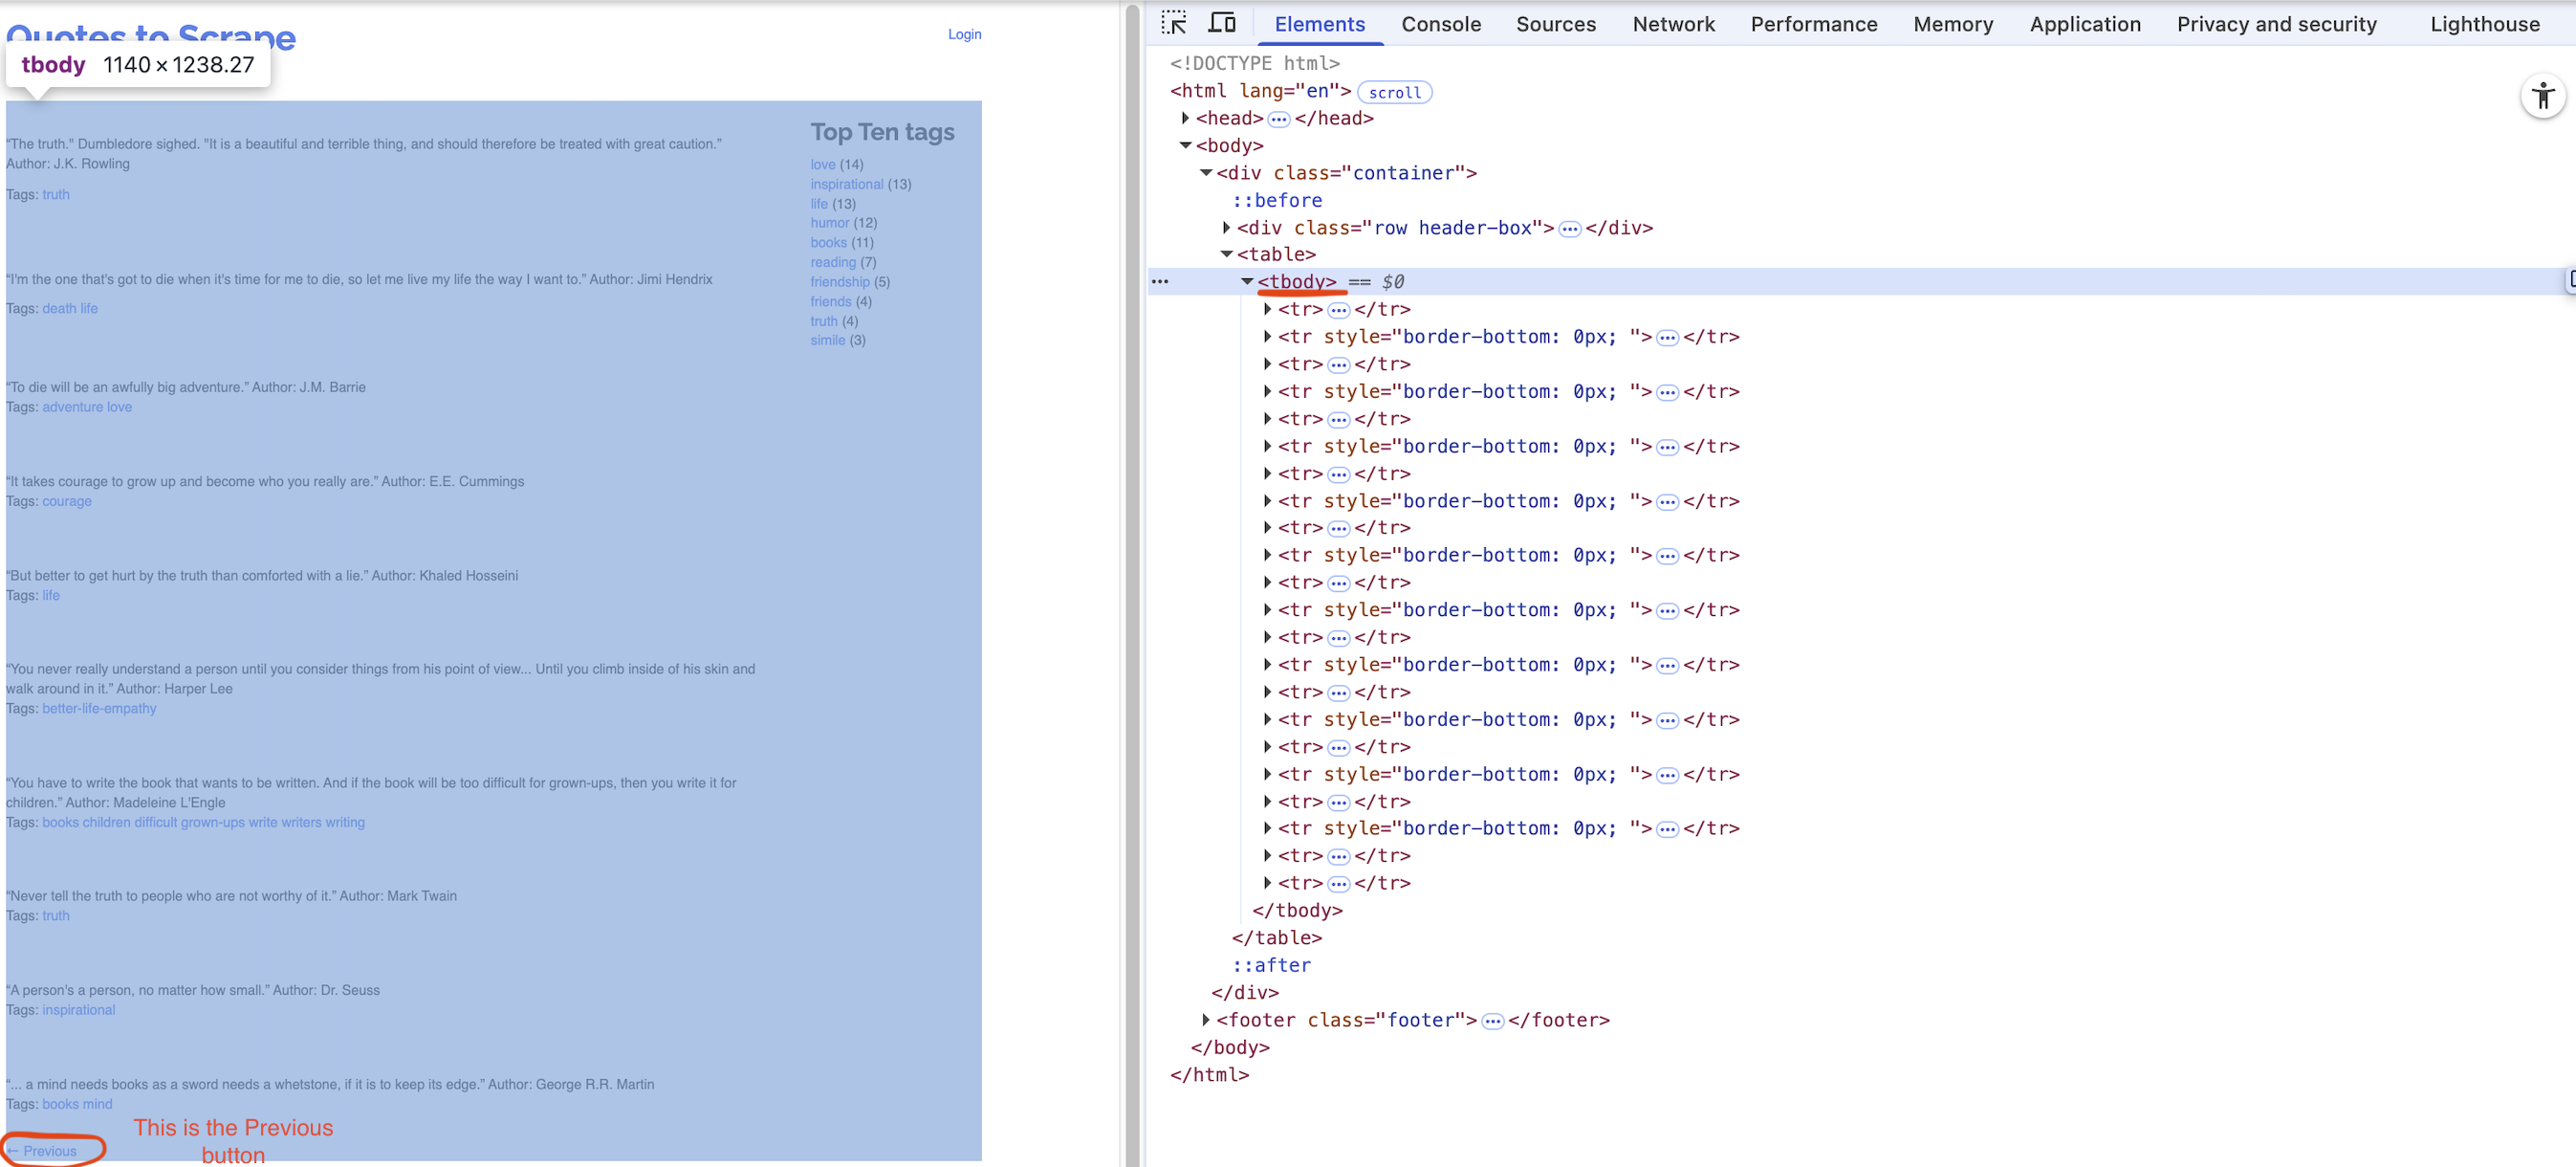Click ellipsis badge in header-box div
The width and height of the screenshot is (2576, 1167).
[1569, 229]
